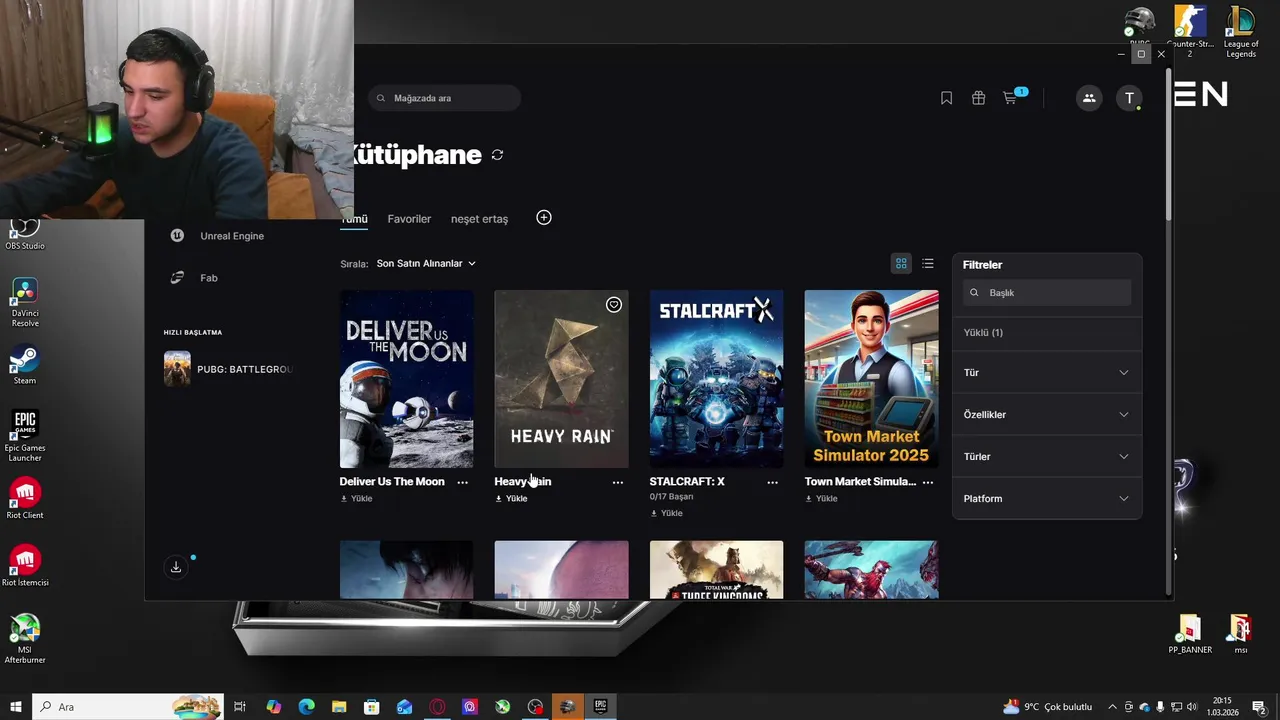Open volume control in system tray
Screen dimensions: 1280x720
tap(1192, 707)
